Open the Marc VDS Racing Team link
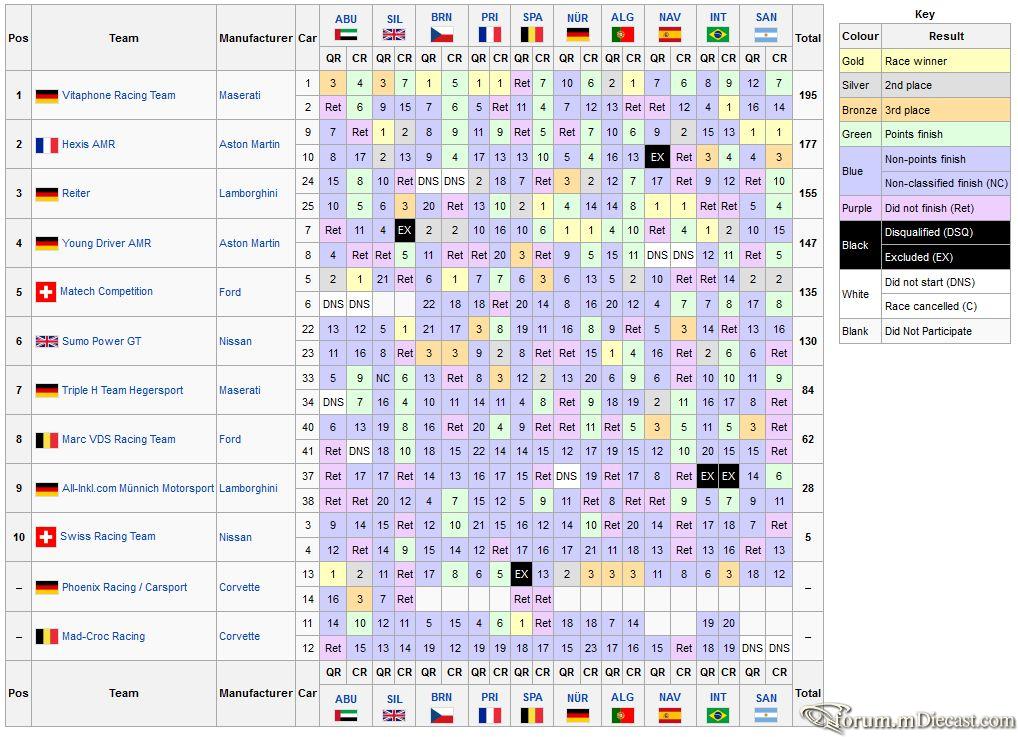The width and height of the screenshot is (1018, 737). click(x=119, y=440)
